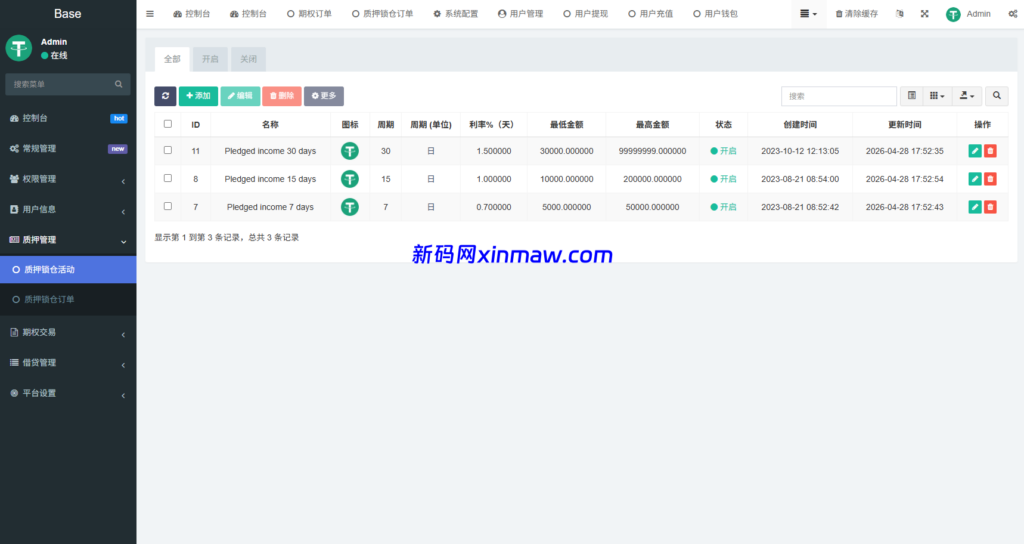
Task: Open the 期权订单 top navigation tab
Action: coord(310,14)
